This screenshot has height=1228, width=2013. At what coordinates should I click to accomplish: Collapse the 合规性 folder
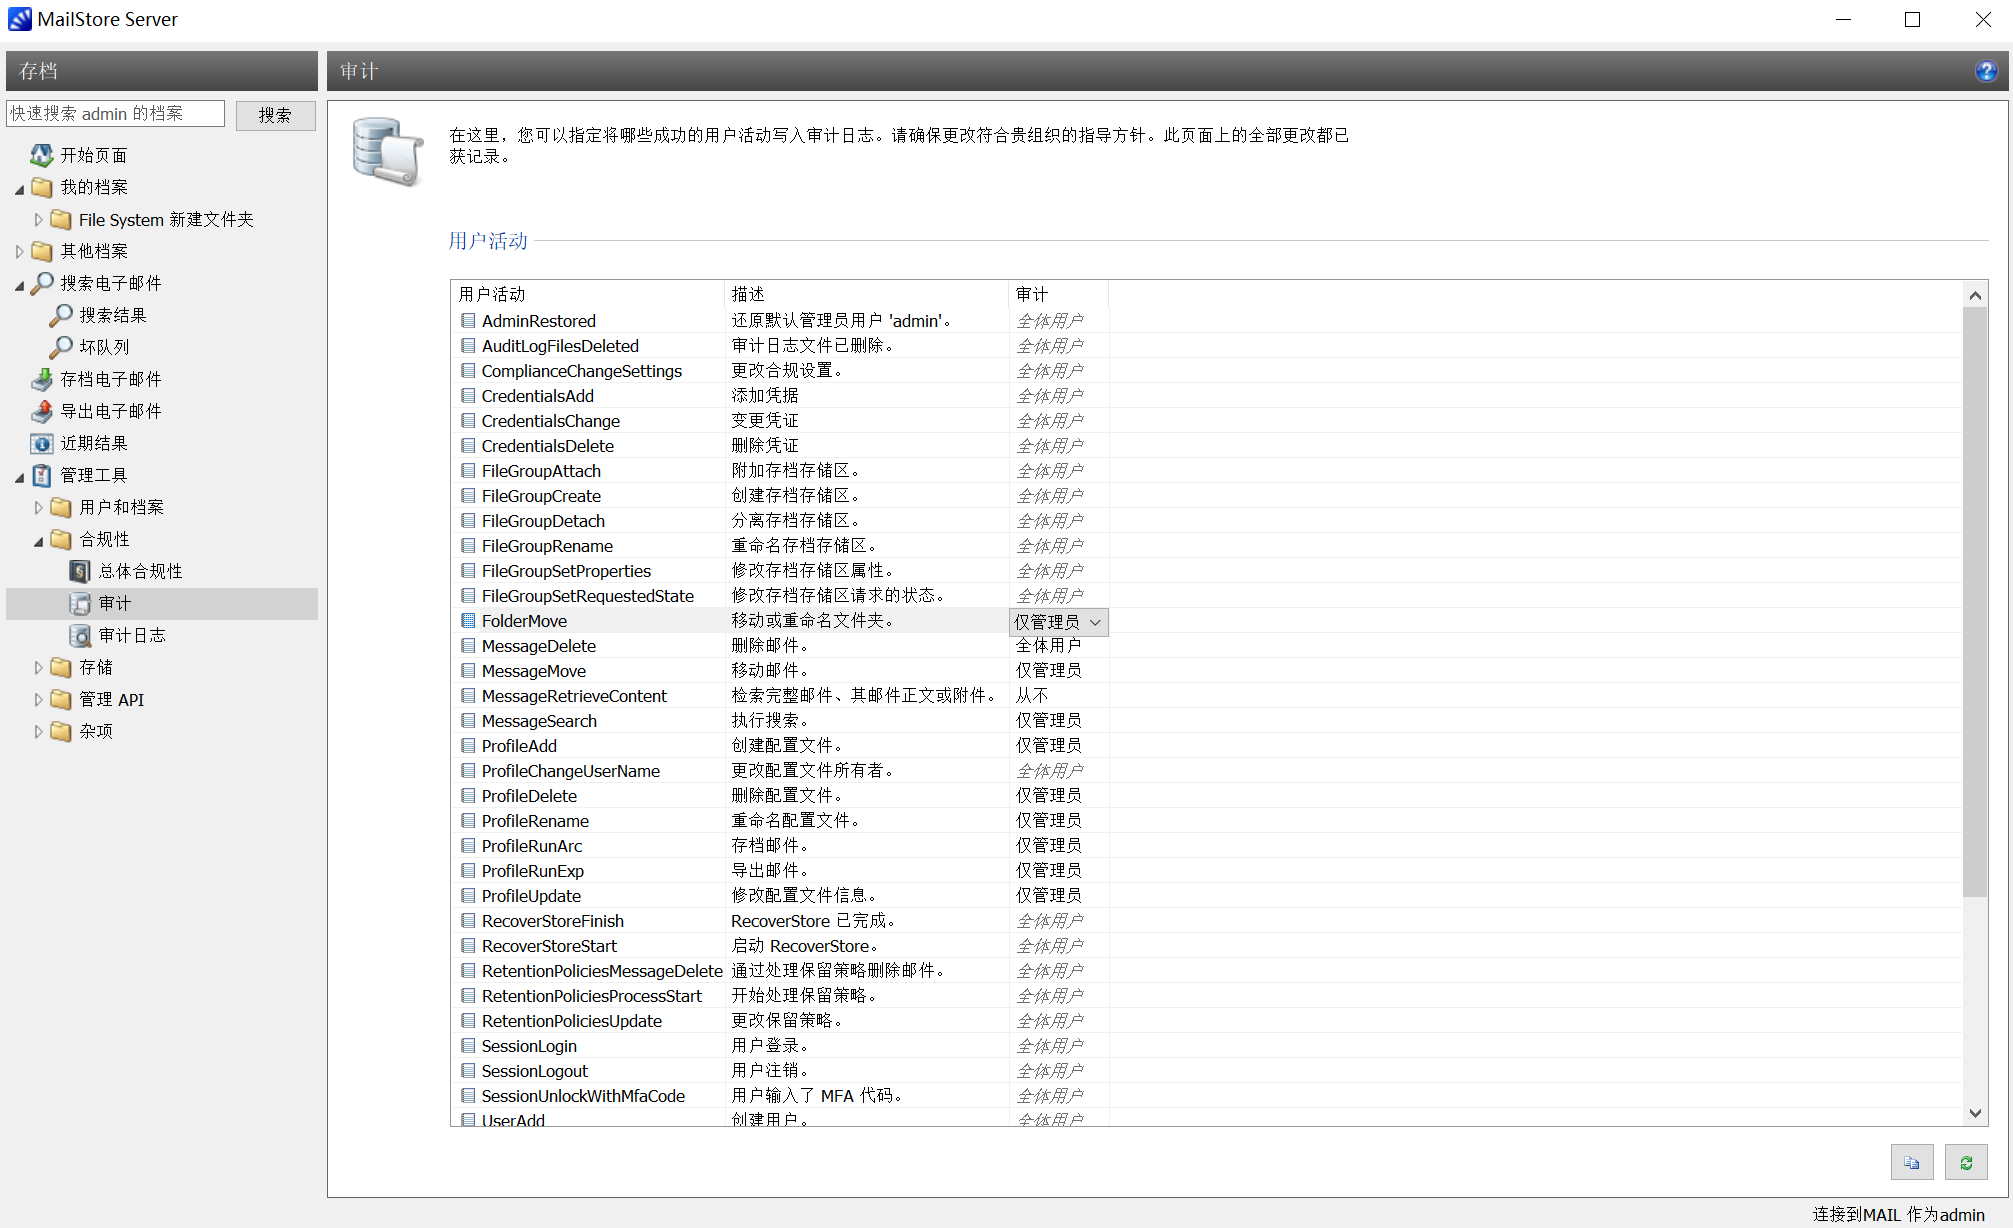[39, 540]
